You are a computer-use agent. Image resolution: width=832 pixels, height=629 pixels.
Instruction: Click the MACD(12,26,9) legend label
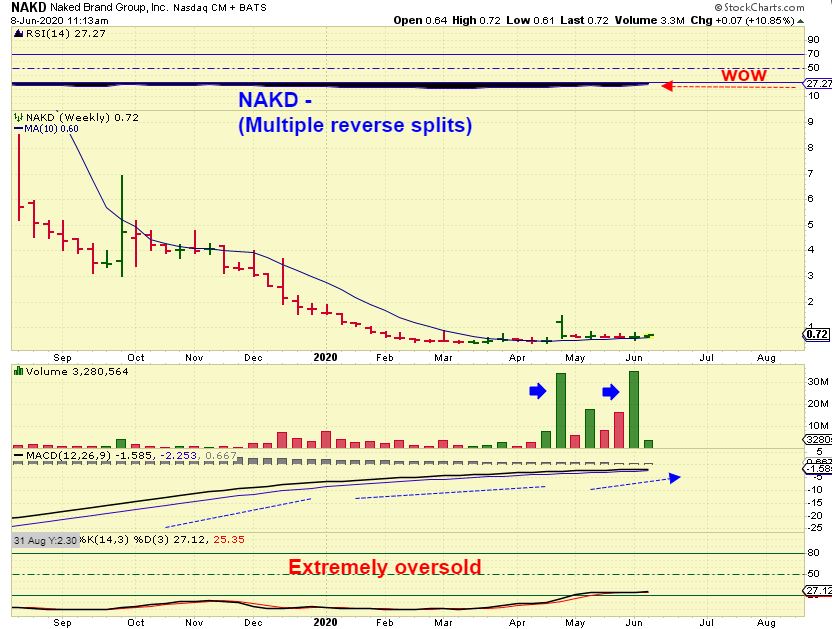68,455
